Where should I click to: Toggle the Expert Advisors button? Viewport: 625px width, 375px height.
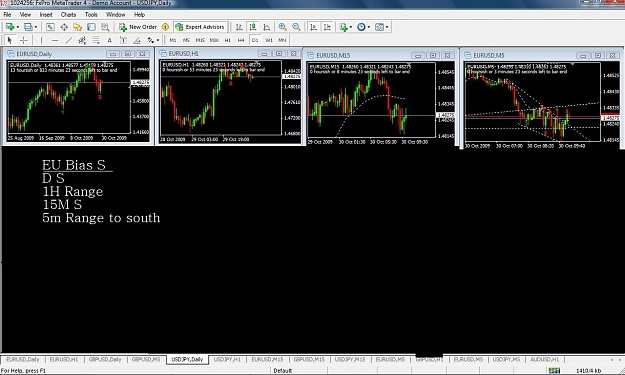(200, 27)
